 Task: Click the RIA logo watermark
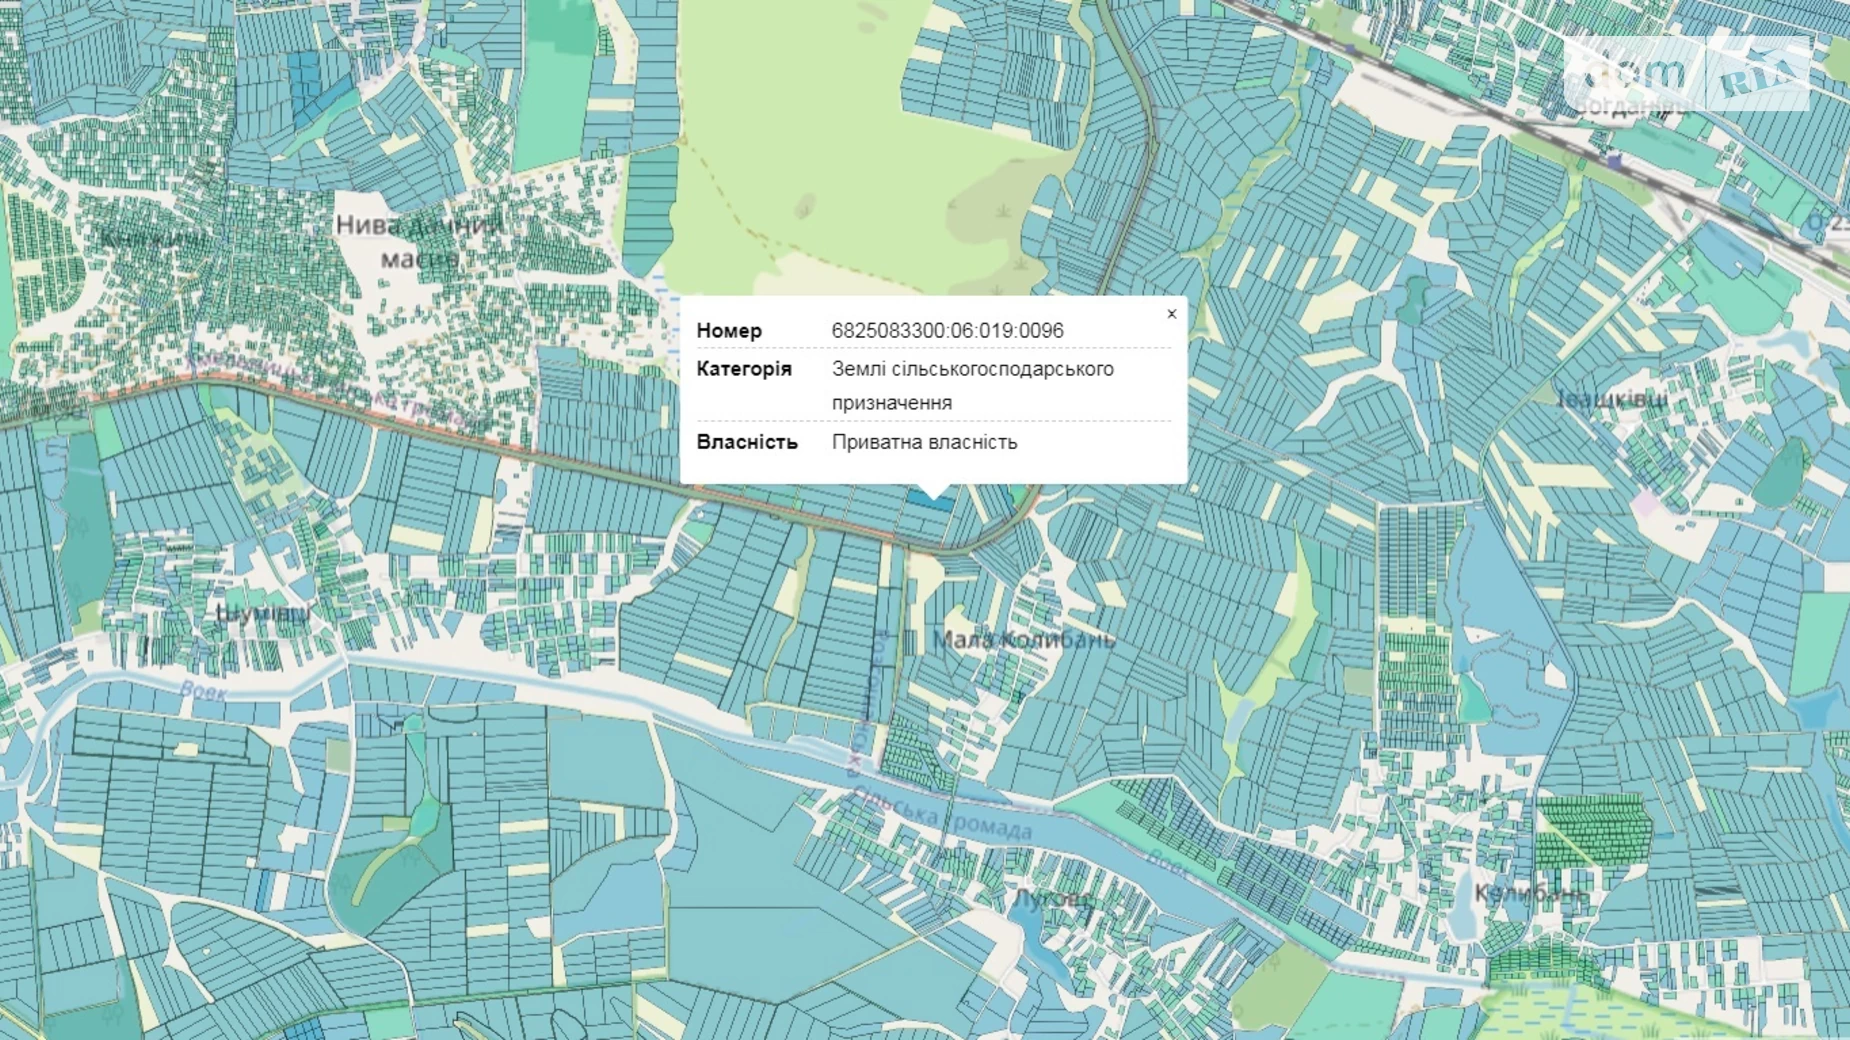[1758, 75]
